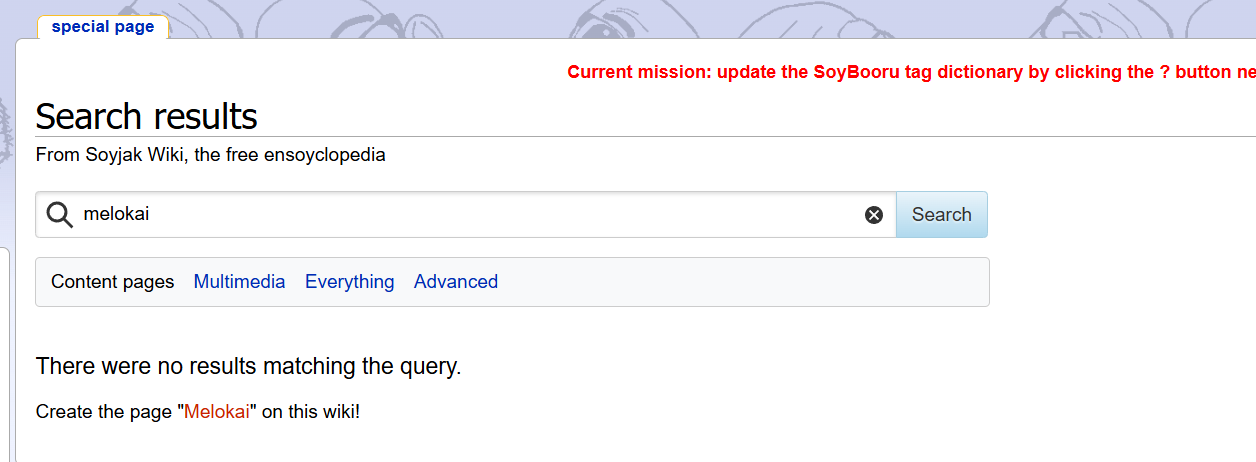
Task: Open the "special page" tab
Action: pyautogui.click(x=103, y=27)
